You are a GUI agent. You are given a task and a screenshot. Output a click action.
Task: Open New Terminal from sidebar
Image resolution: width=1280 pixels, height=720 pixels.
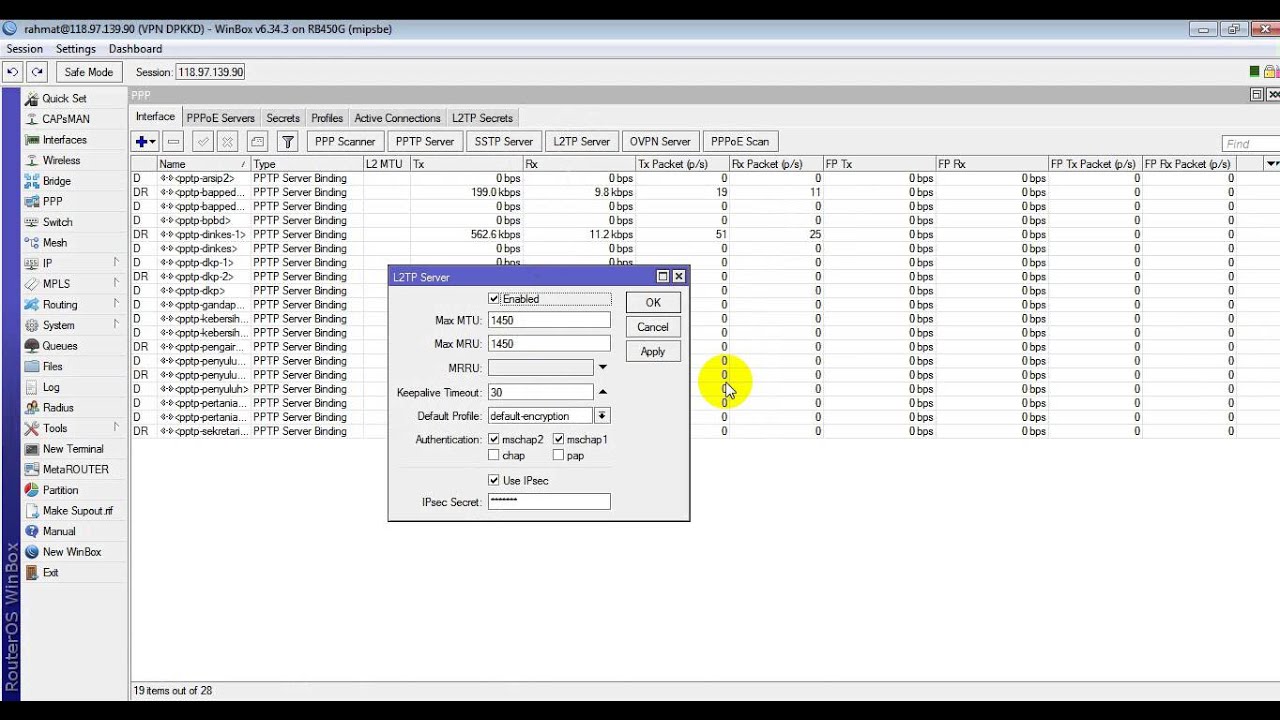73,449
